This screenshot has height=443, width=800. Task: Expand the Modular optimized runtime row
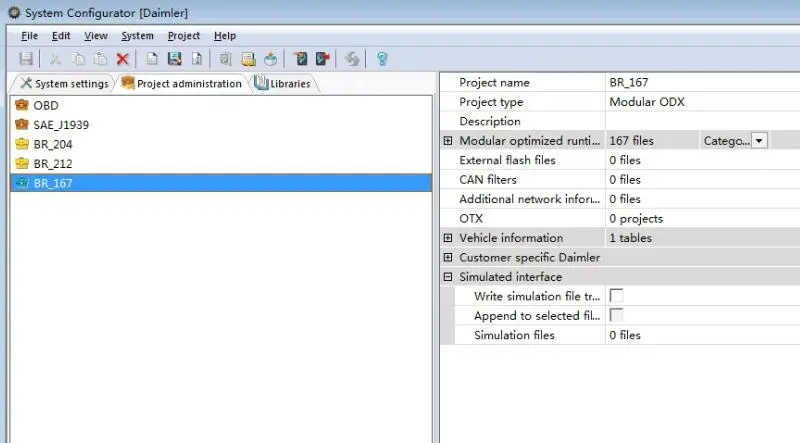(448, 141)
